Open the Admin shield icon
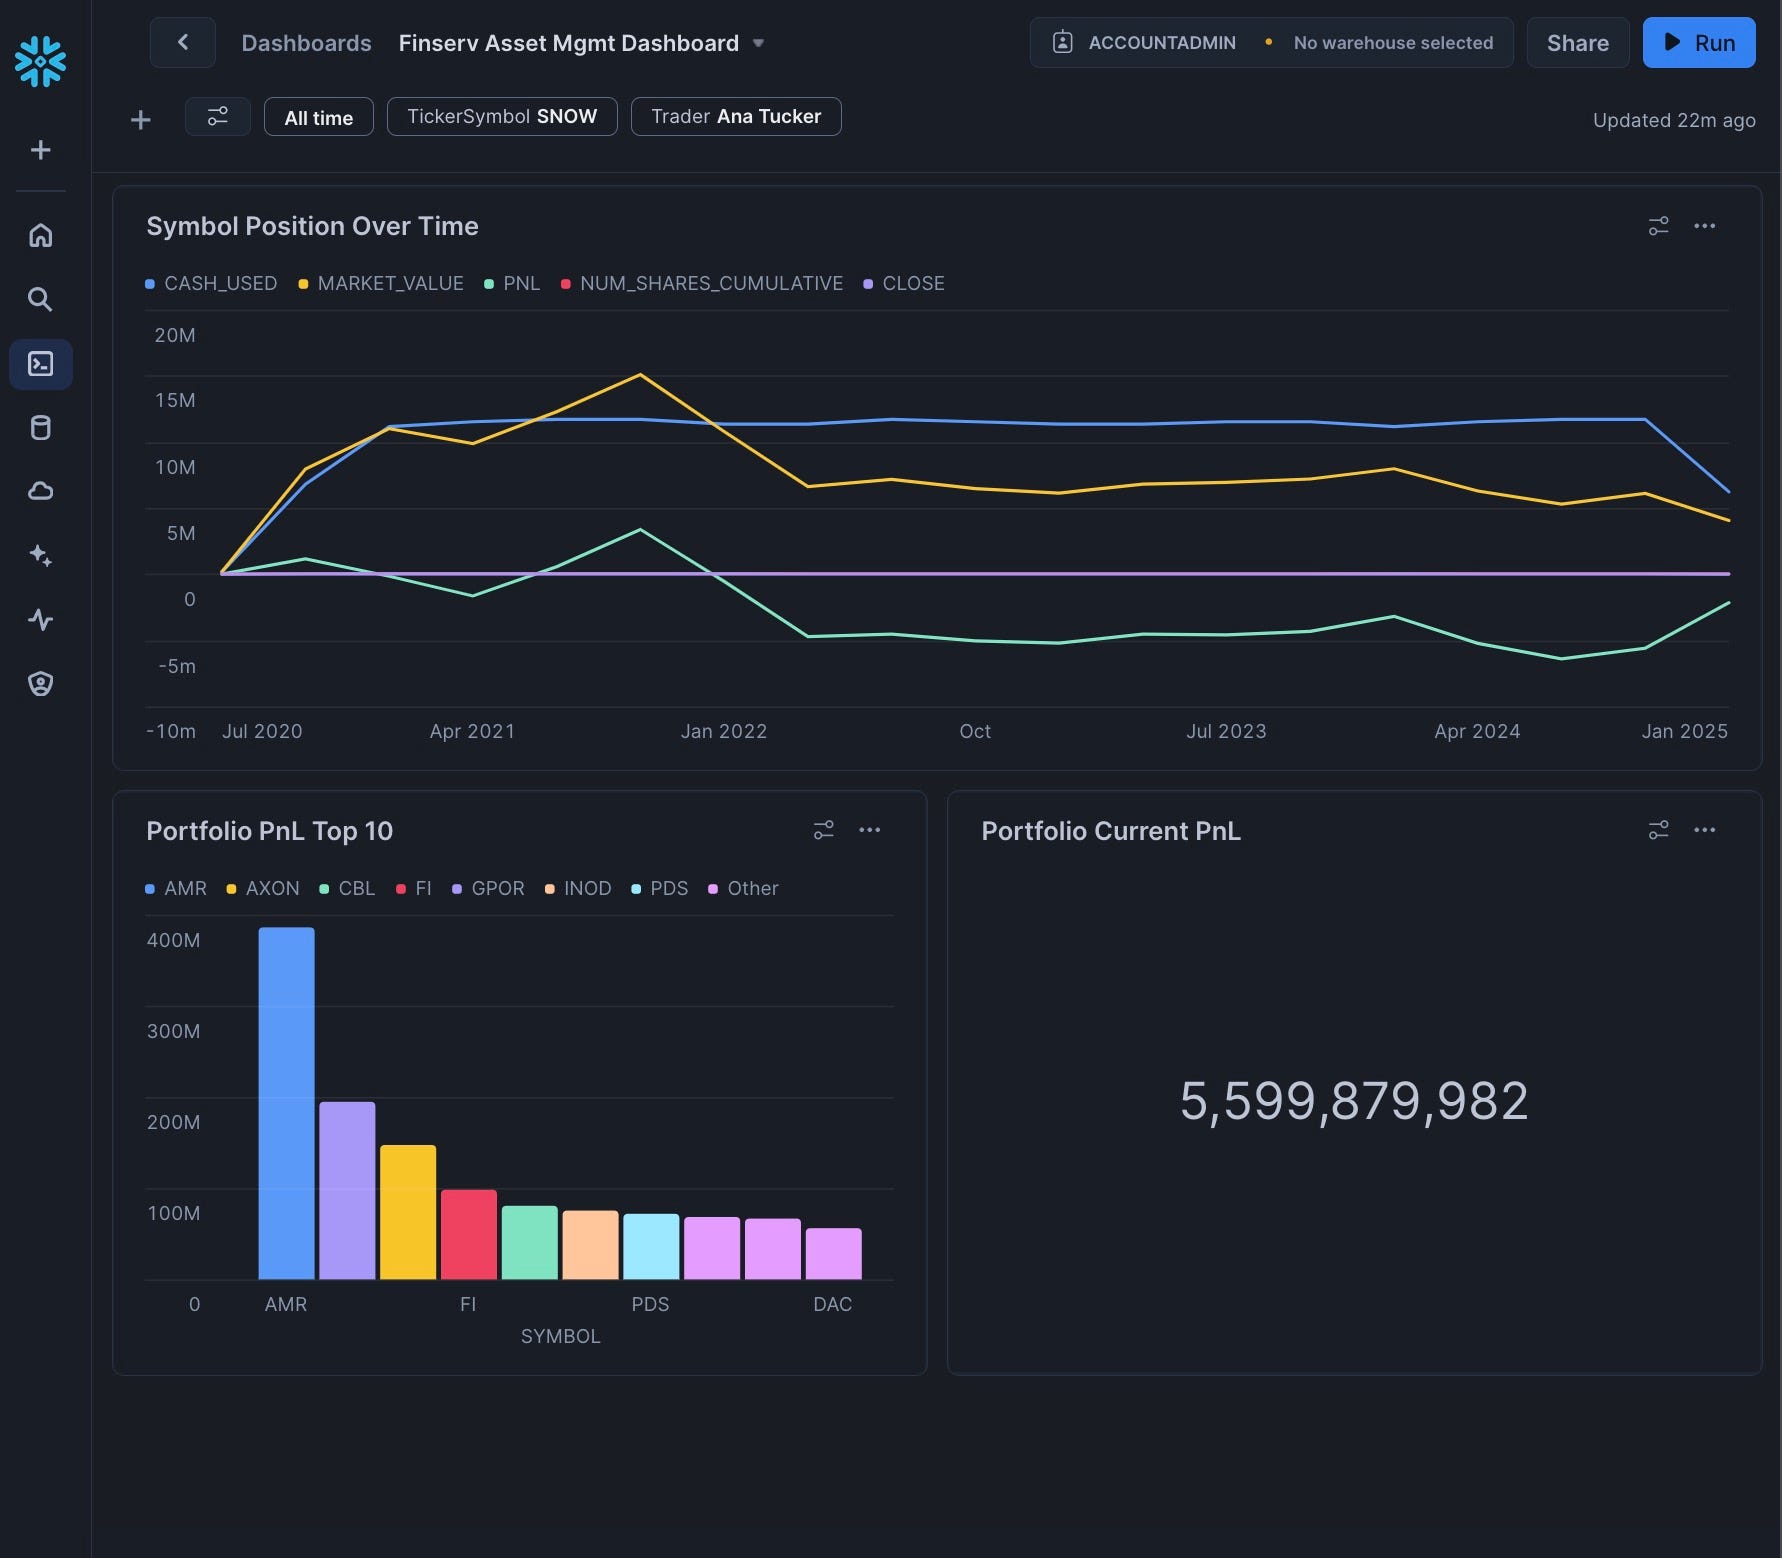The height and width of the screenshot is (1558, 1782). (x=40, y=684)
